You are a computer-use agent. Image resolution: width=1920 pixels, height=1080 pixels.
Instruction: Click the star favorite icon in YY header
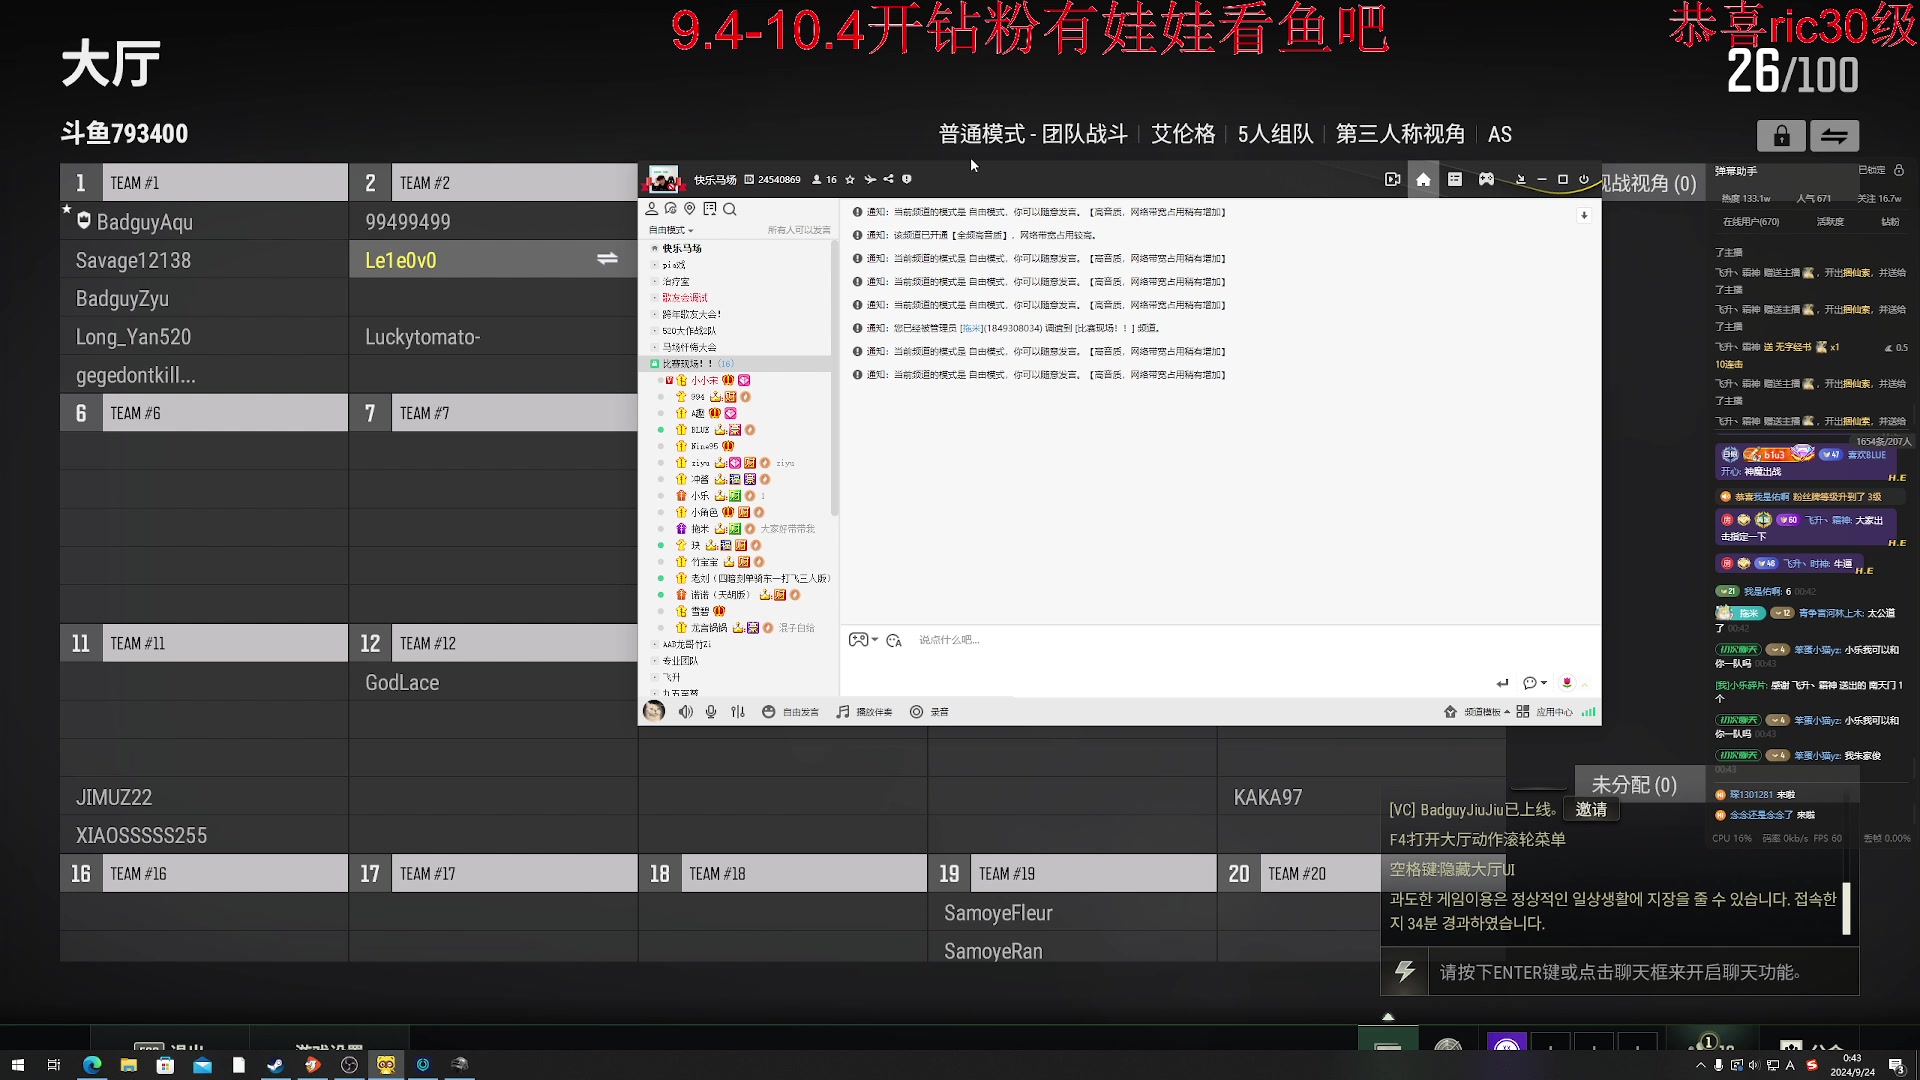[x=850, y=180]
